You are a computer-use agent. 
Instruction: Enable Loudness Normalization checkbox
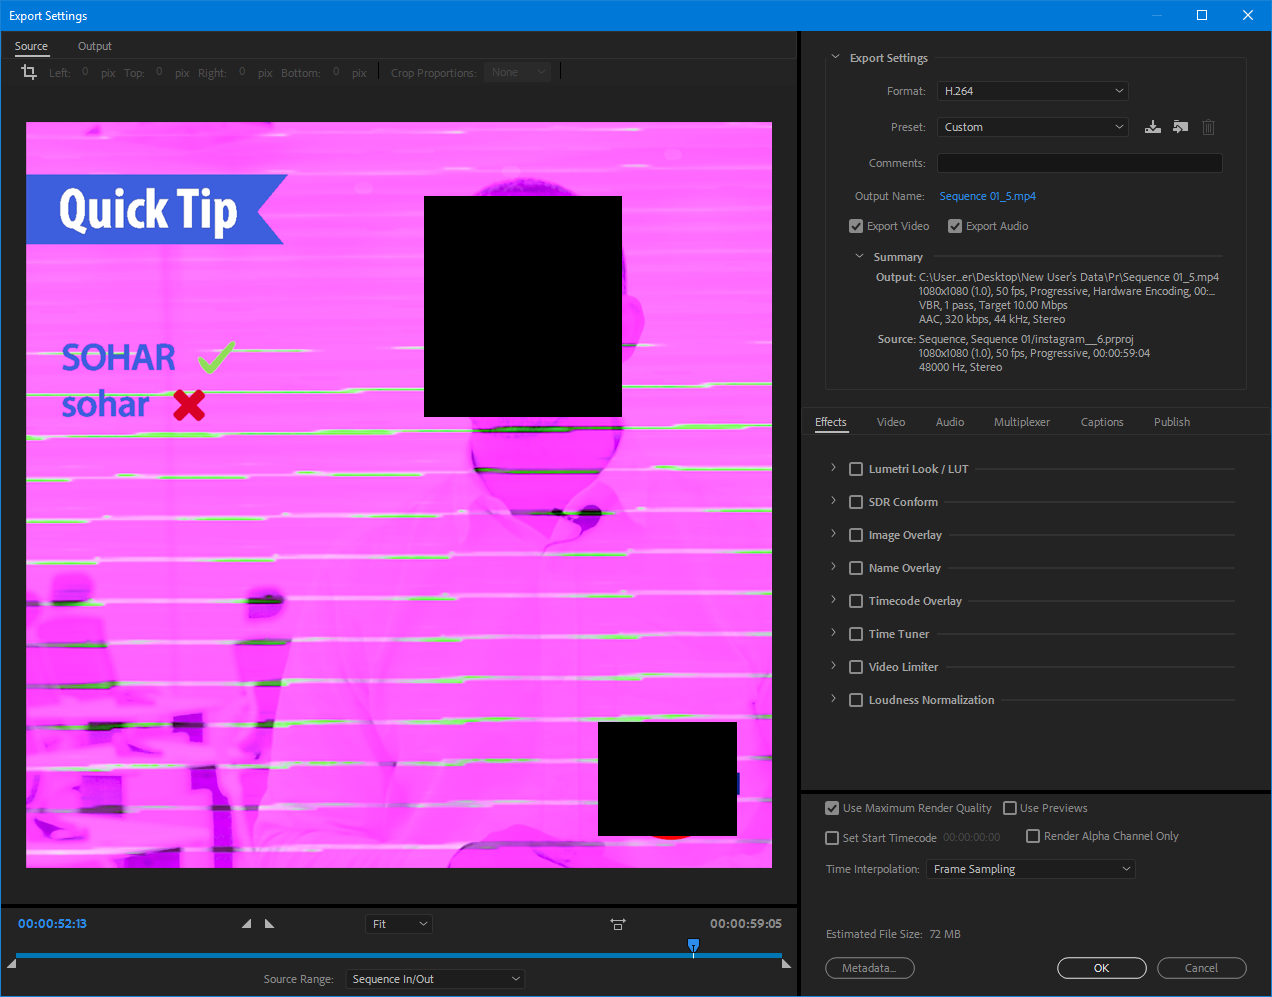[x=856, y=700]
